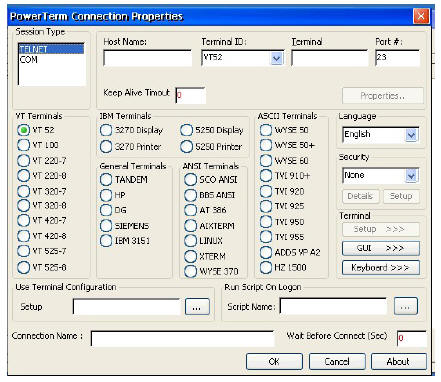Select SCO ANSI terminal
Screen dimensions: 441x382
click(190, 180)
